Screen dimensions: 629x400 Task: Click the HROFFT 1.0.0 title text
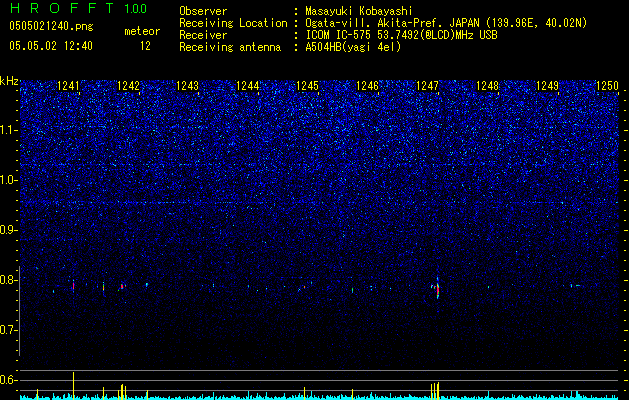pos(79,8)
